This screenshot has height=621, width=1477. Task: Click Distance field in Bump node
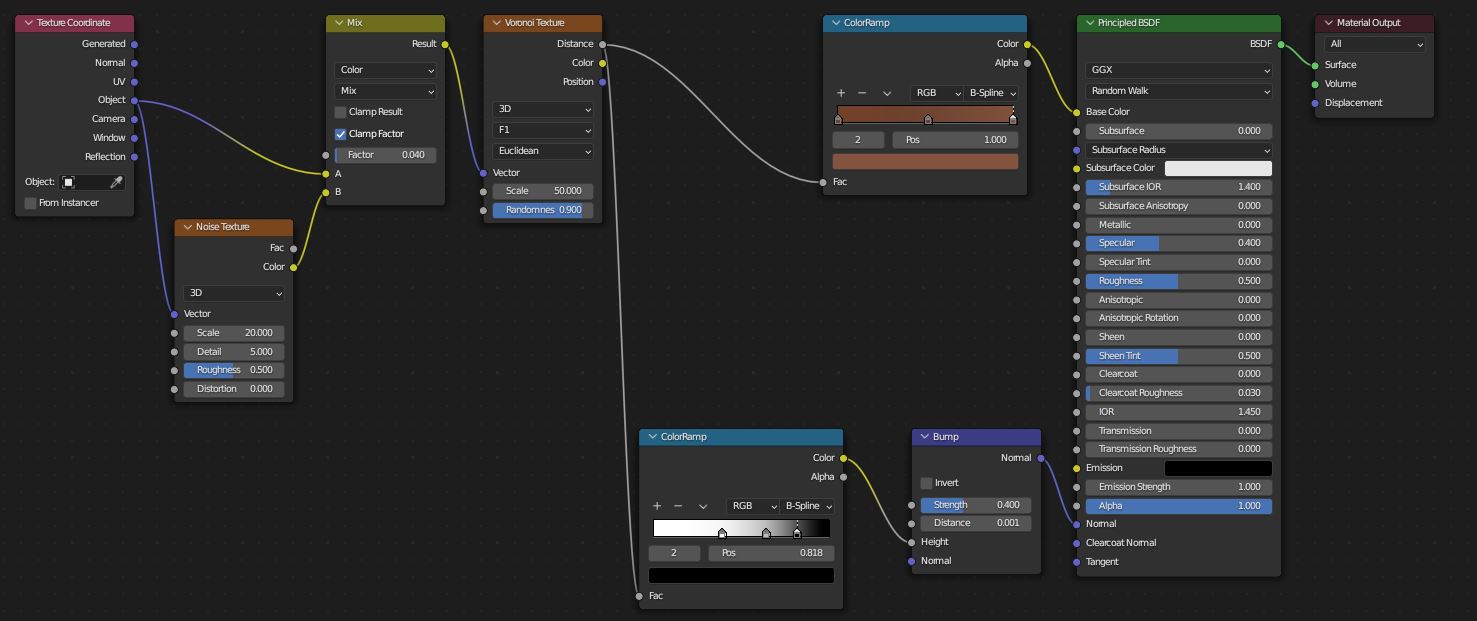click(x=976, y=523)
